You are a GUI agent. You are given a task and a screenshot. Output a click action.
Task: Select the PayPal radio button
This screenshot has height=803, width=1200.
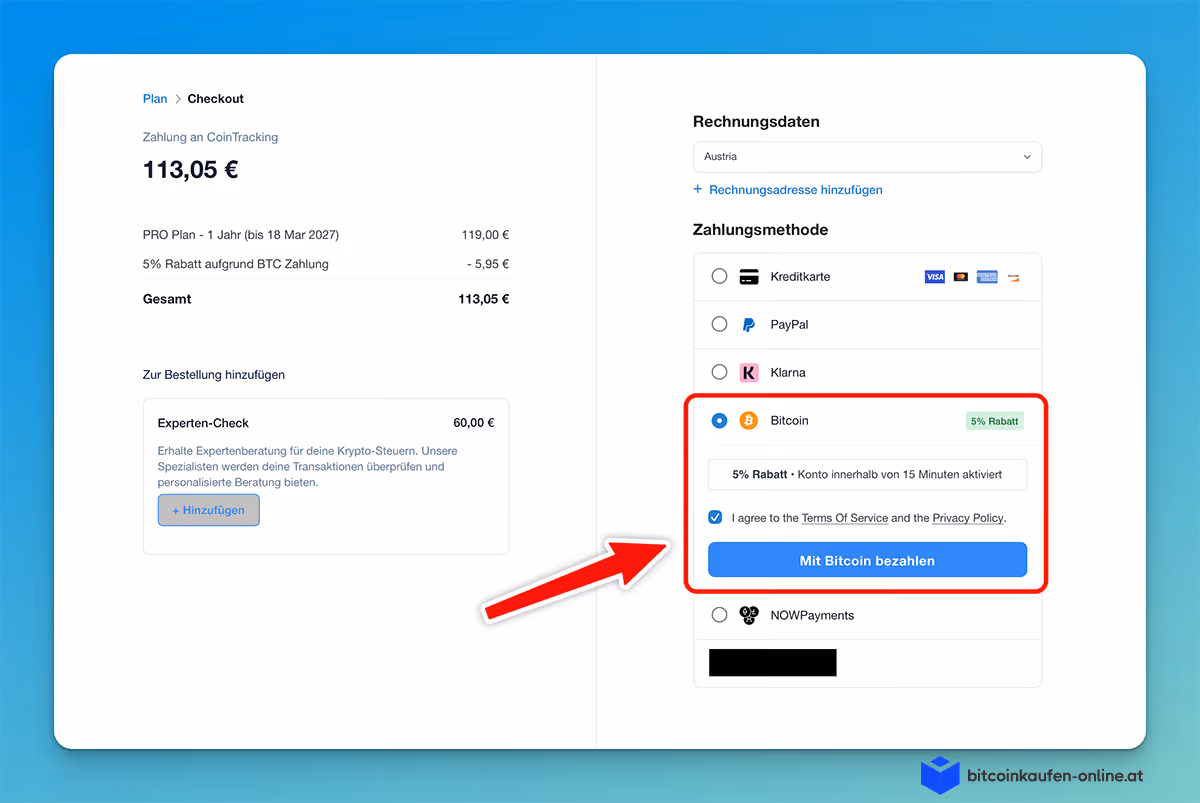(x=719, y=324)
